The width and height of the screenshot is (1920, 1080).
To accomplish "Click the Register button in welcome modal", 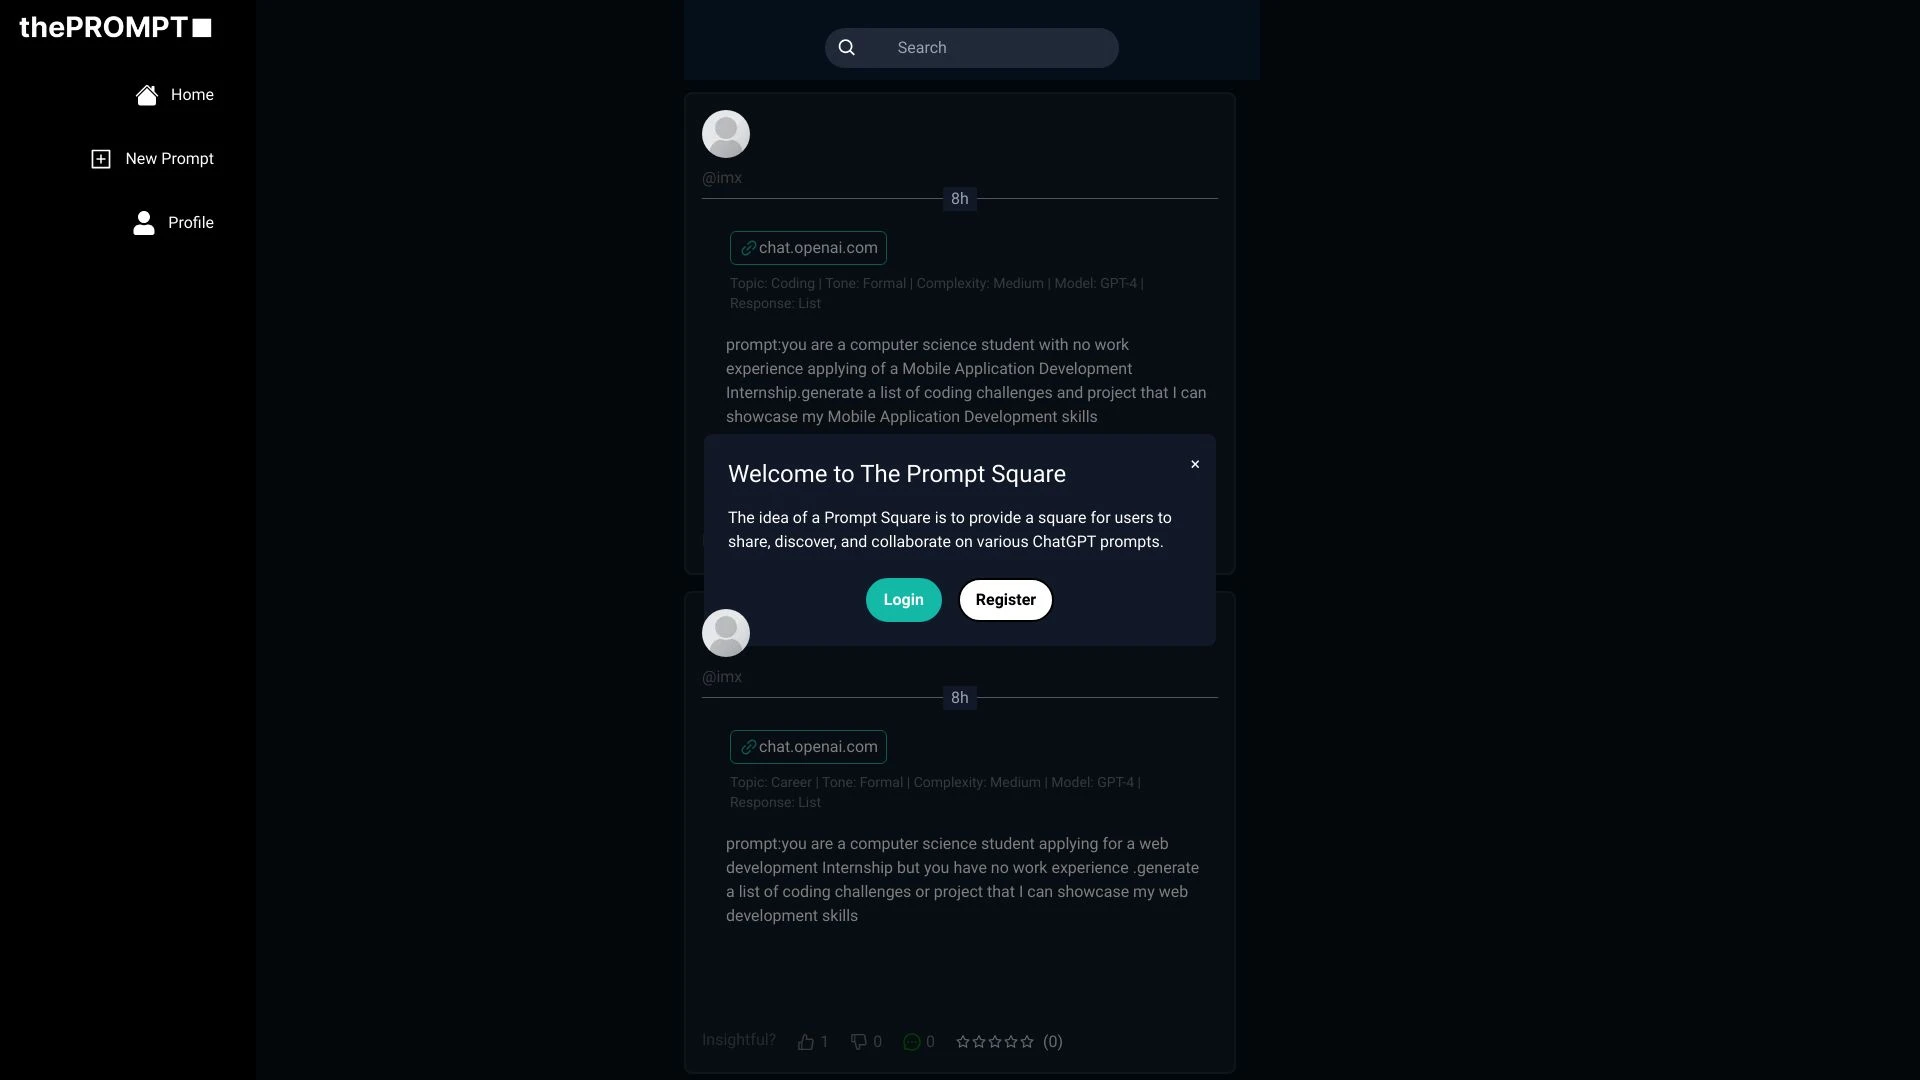I will tap(1005, 599).
